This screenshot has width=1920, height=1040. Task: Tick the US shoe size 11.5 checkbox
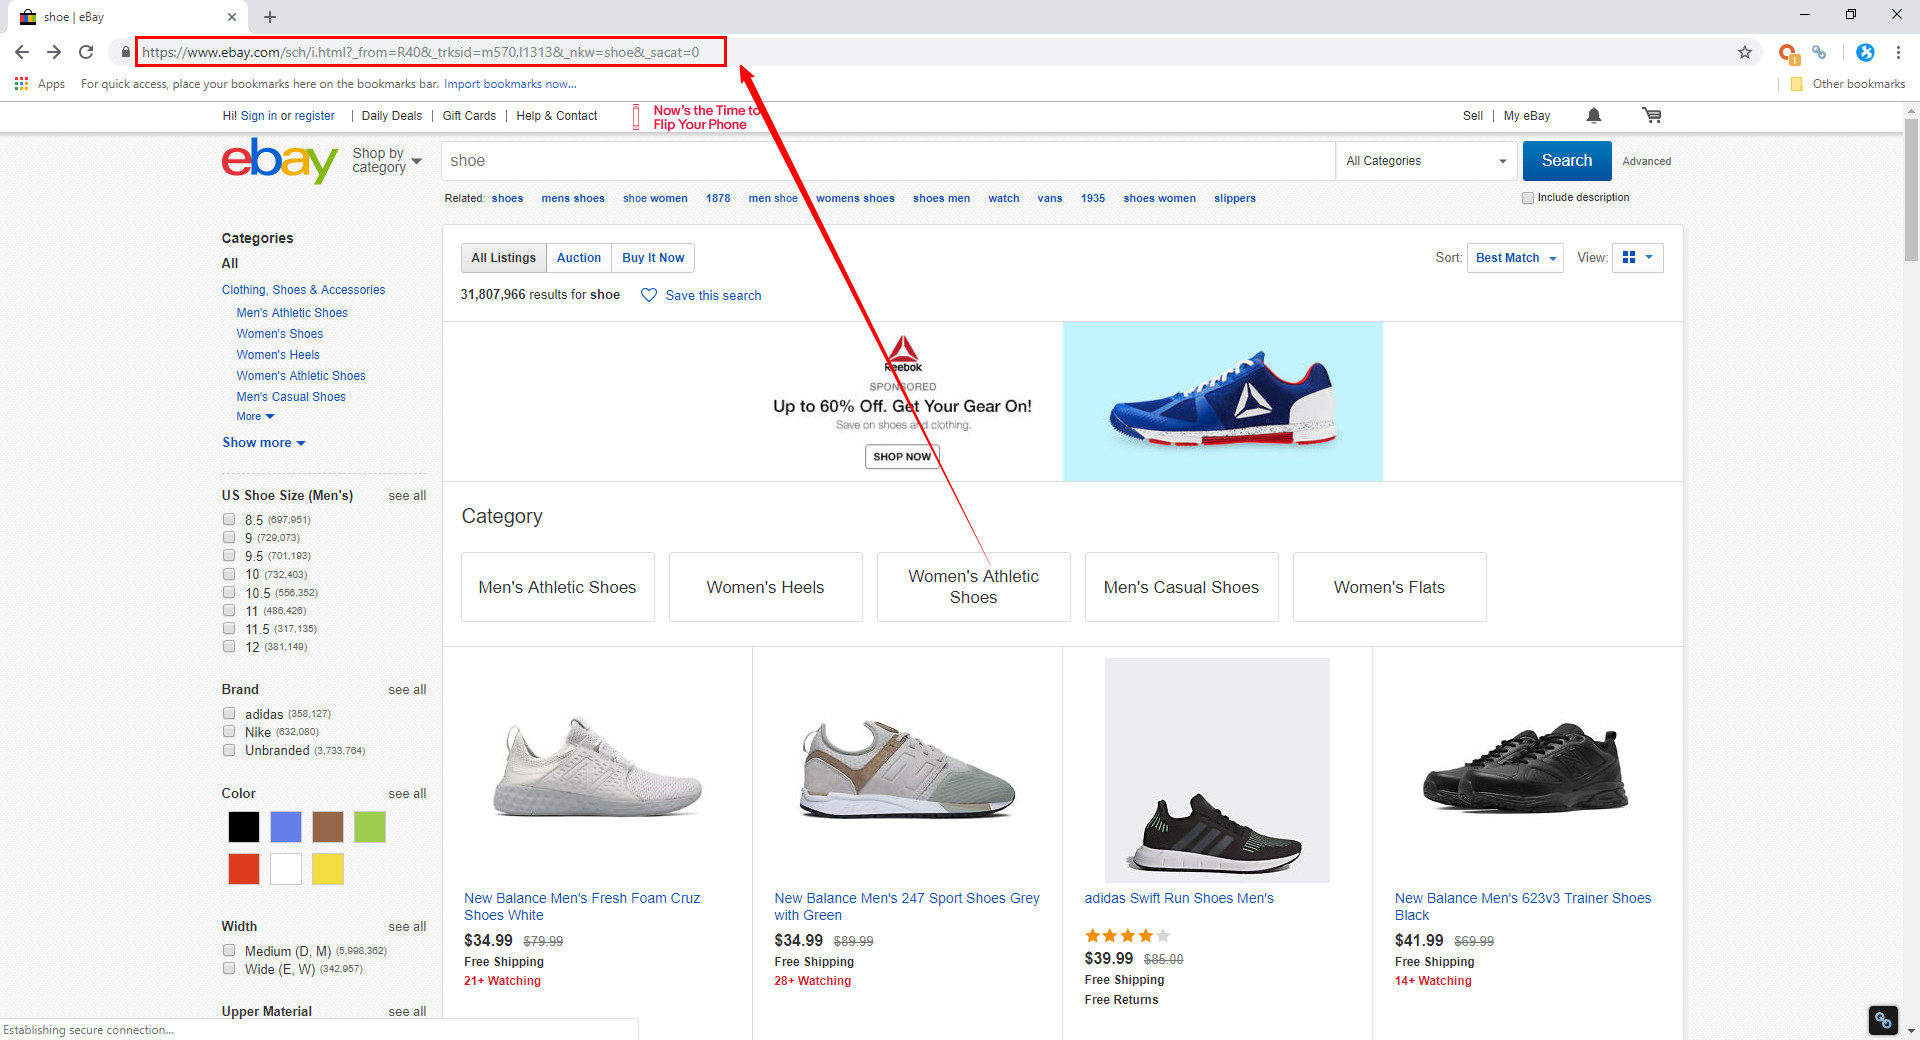click(x=229, y=628)
